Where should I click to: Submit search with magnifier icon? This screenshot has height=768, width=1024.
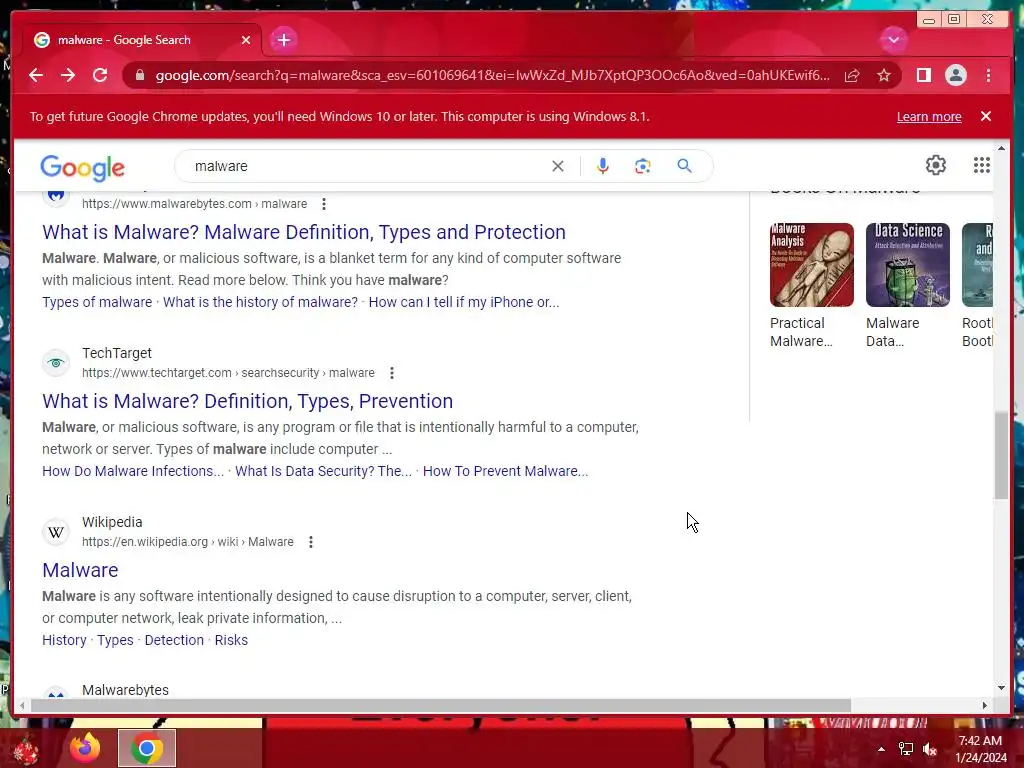(x=684, y=166)
